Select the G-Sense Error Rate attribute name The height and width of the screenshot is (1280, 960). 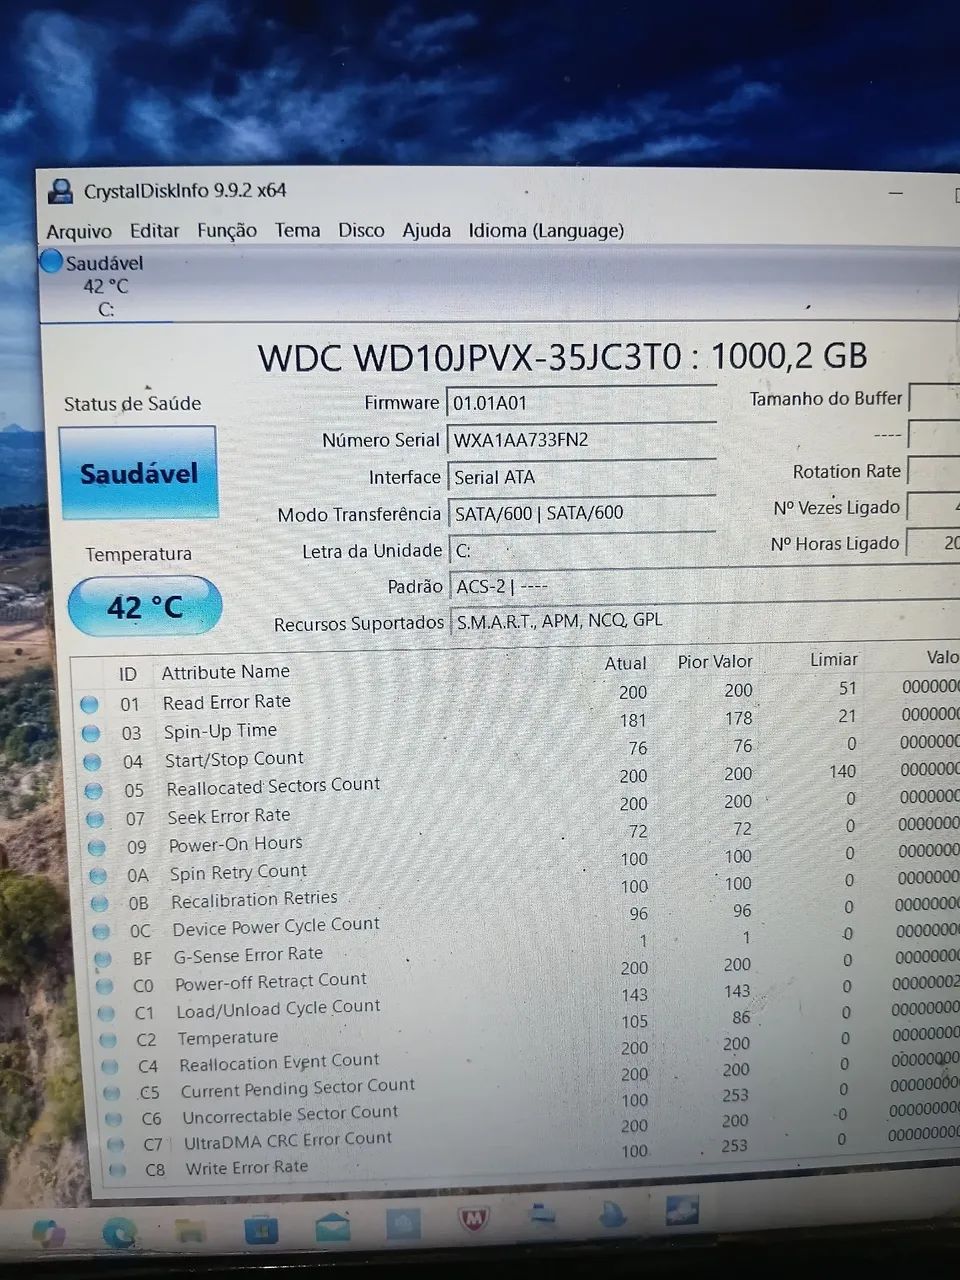(x=248, y=955)
